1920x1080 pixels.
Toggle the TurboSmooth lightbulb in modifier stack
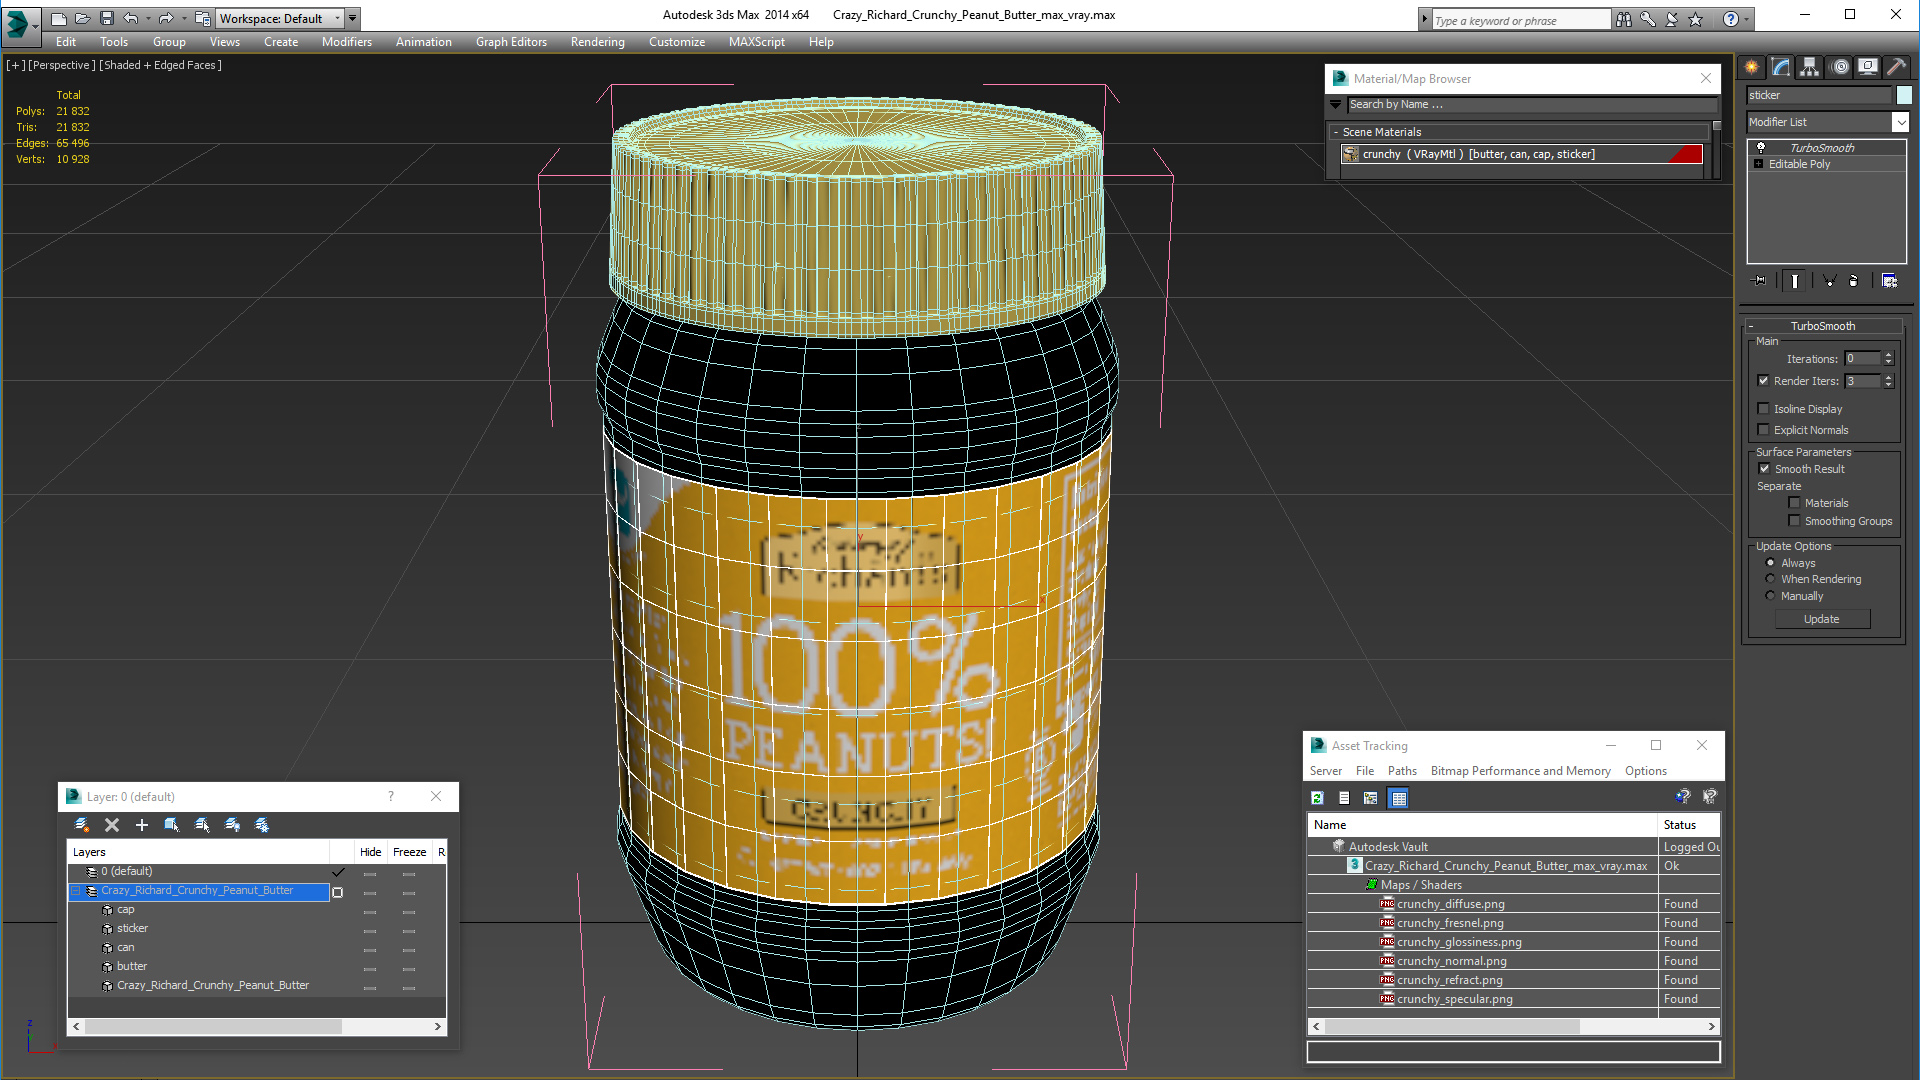1761,147
